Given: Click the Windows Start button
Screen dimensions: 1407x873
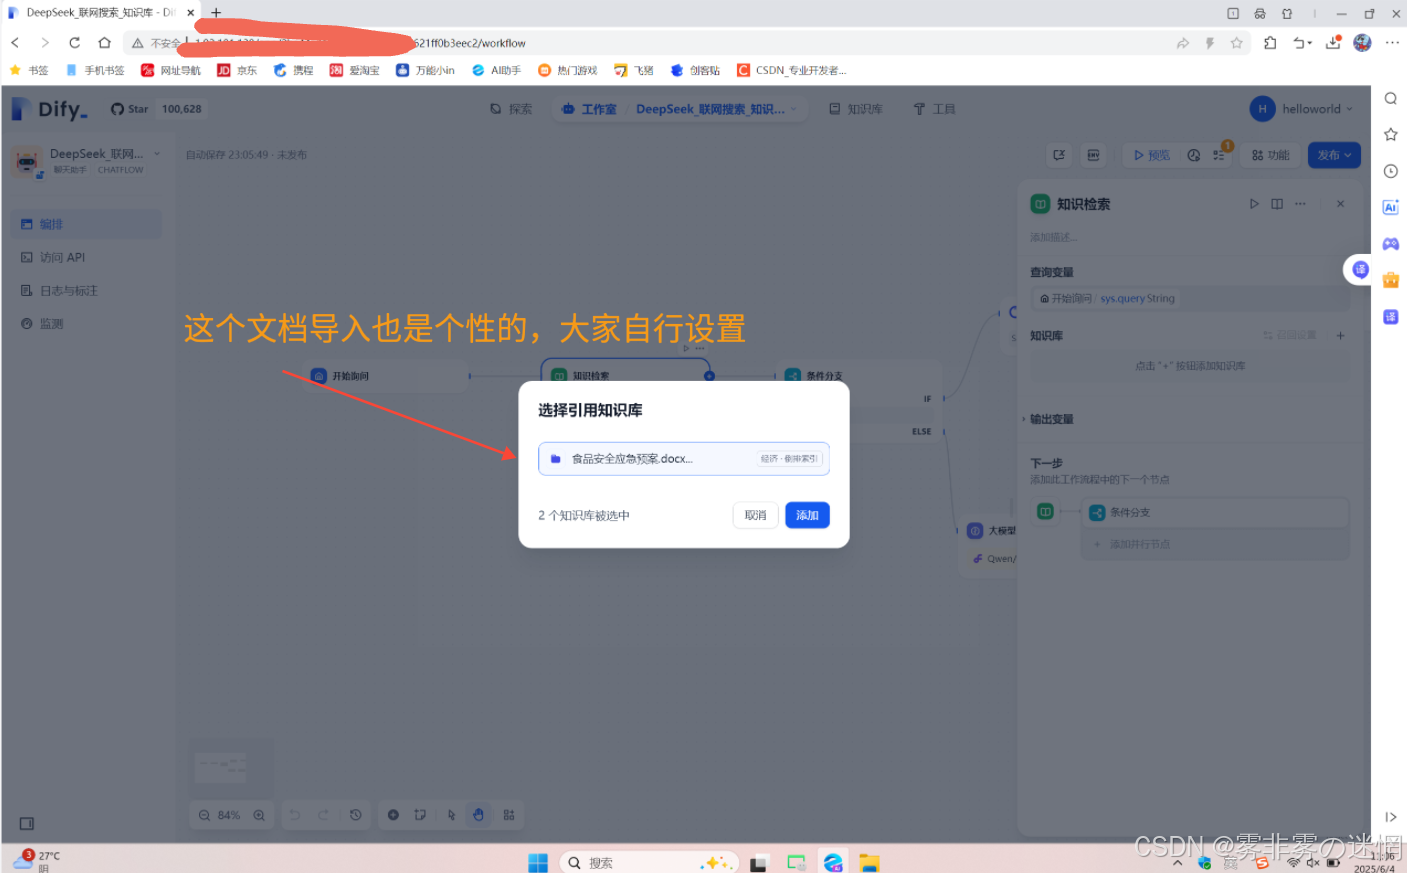Looking at the screenshot, I should [538, 862].
